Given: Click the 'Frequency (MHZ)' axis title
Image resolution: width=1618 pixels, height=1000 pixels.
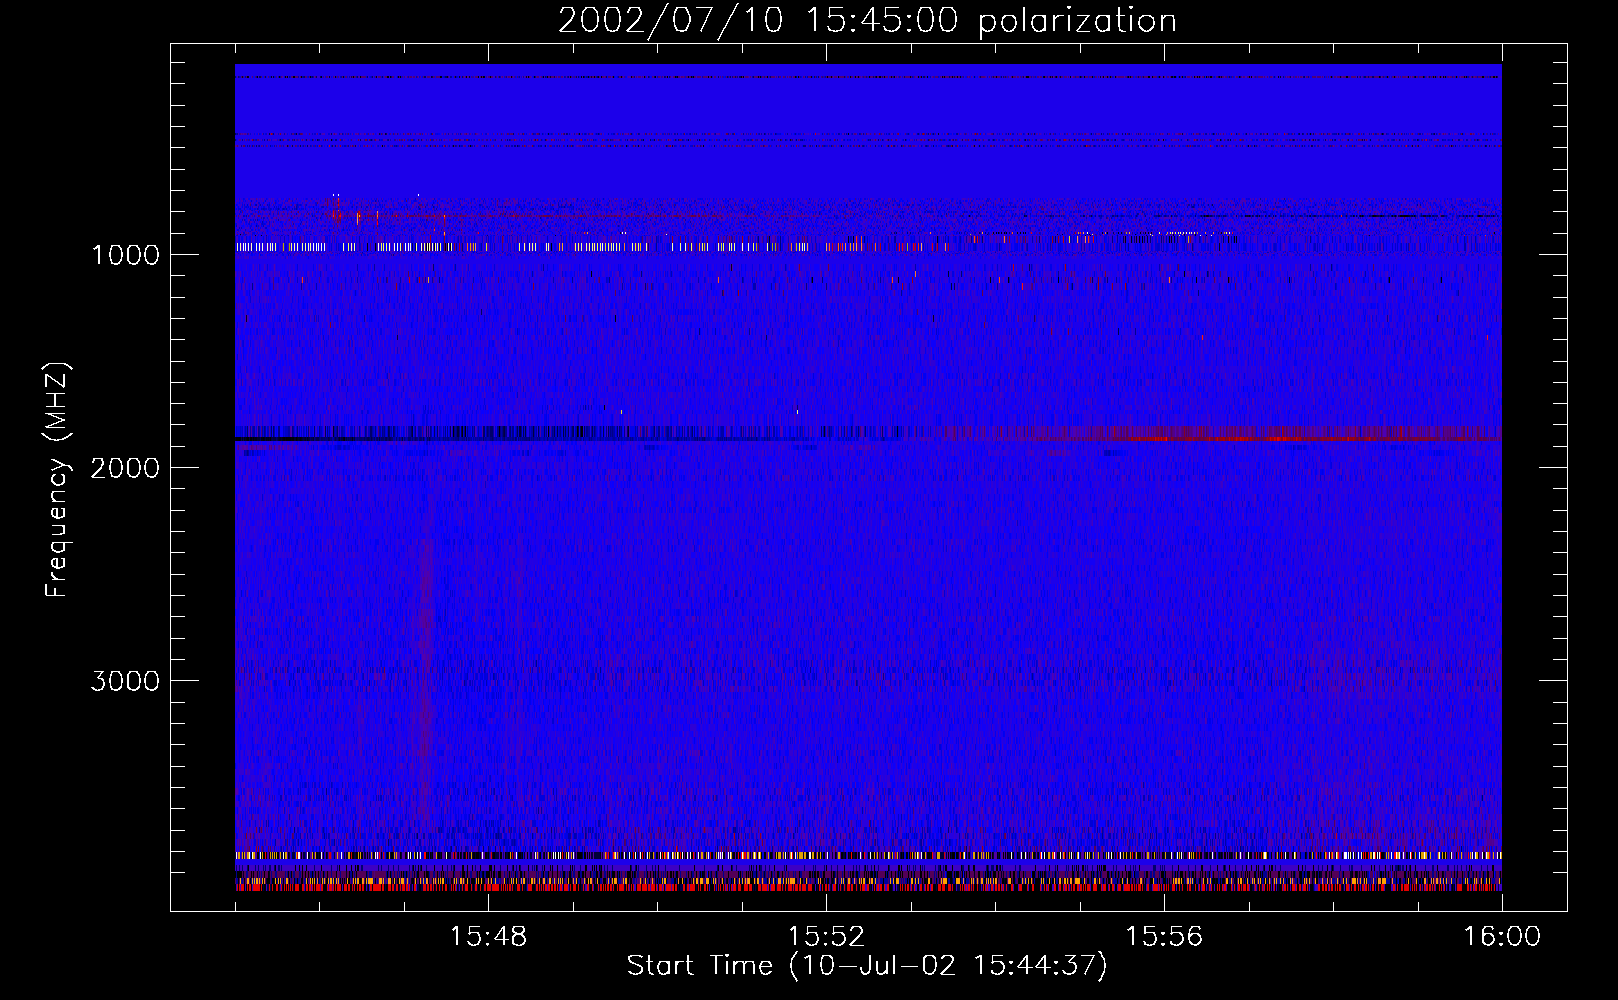Looking at the screenshot, I should click(x=57, y=480).
